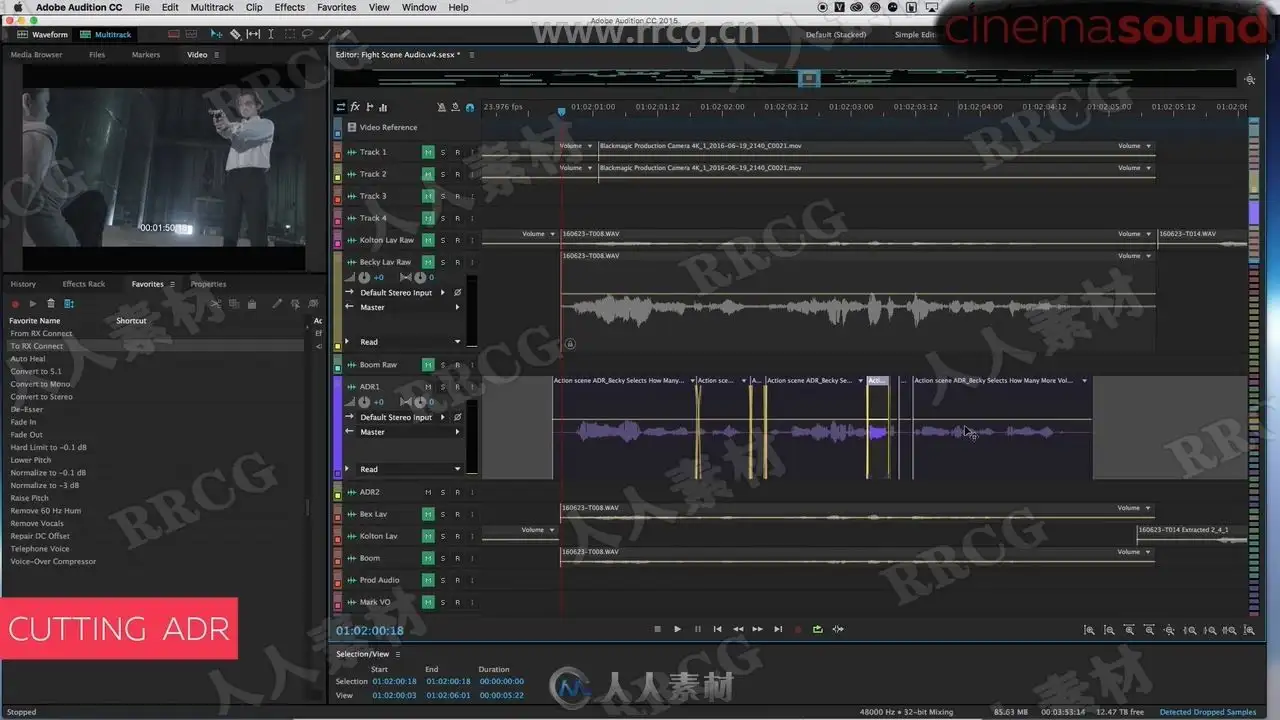The image size is (1280, 720).
Task: Switch to the Effects Rack tab
Action: point(84,284)
